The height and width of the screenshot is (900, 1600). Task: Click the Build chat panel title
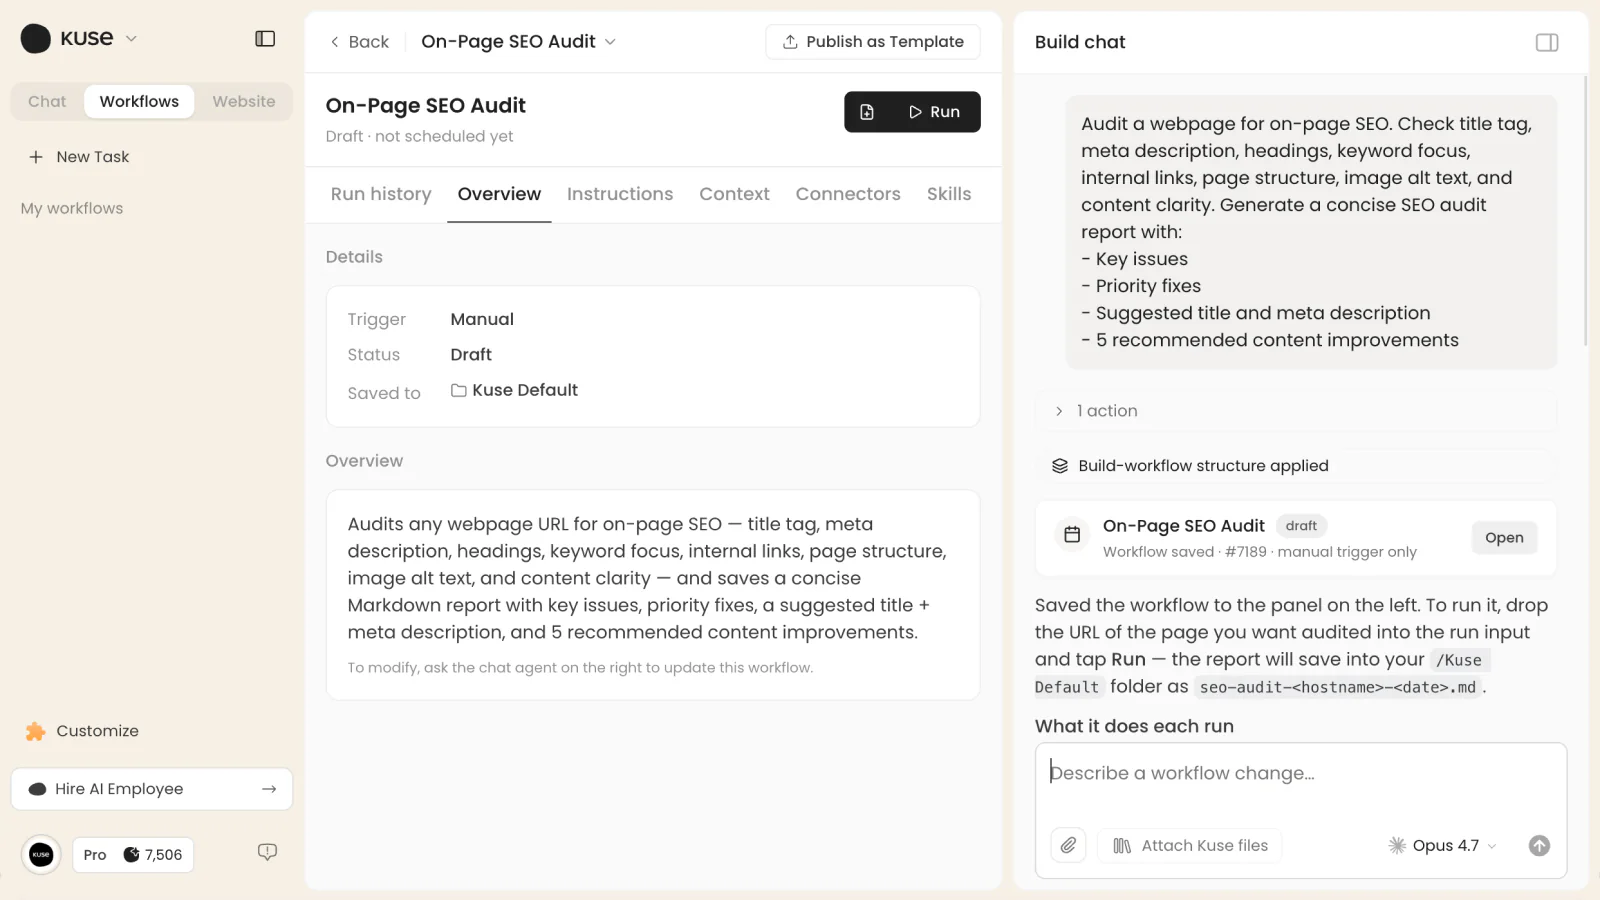[1080, 42]
